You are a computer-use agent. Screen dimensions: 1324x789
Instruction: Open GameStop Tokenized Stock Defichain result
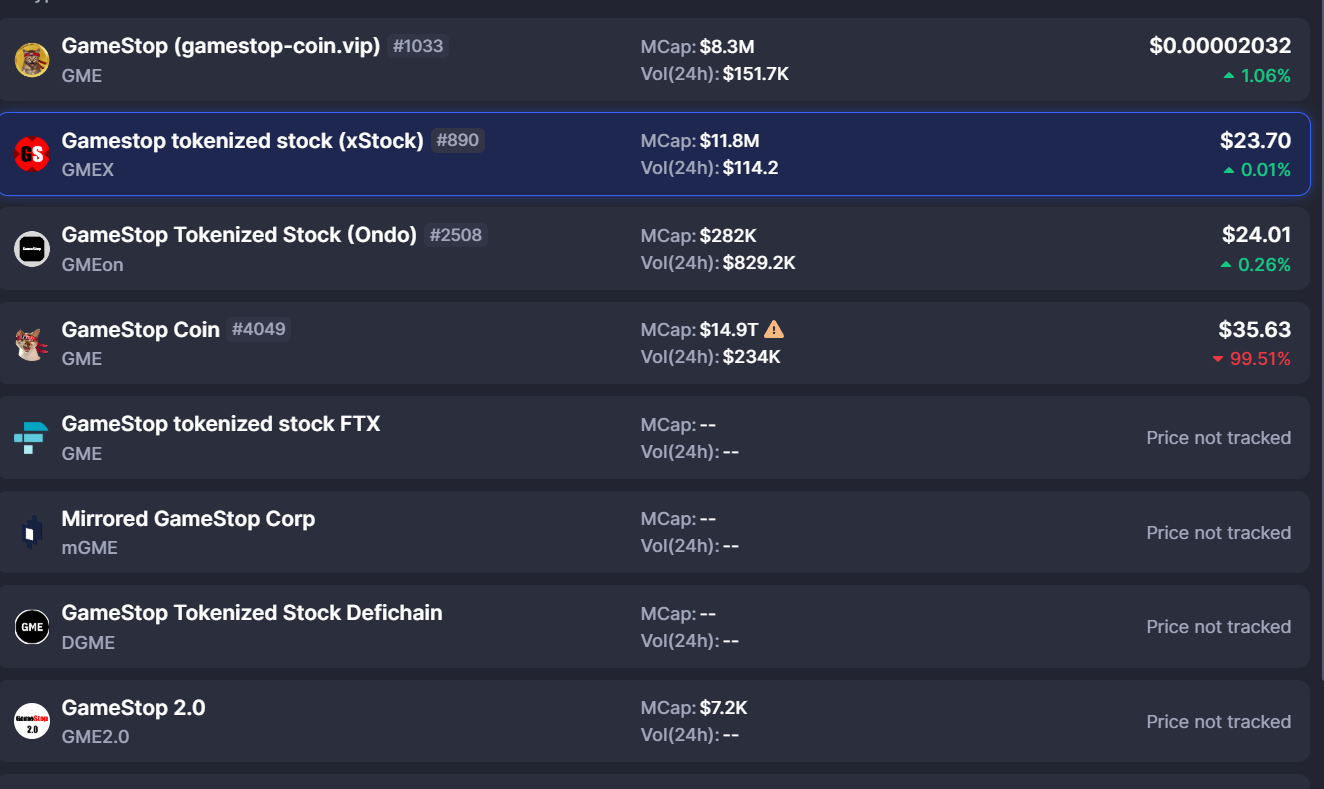coord(654,627)
